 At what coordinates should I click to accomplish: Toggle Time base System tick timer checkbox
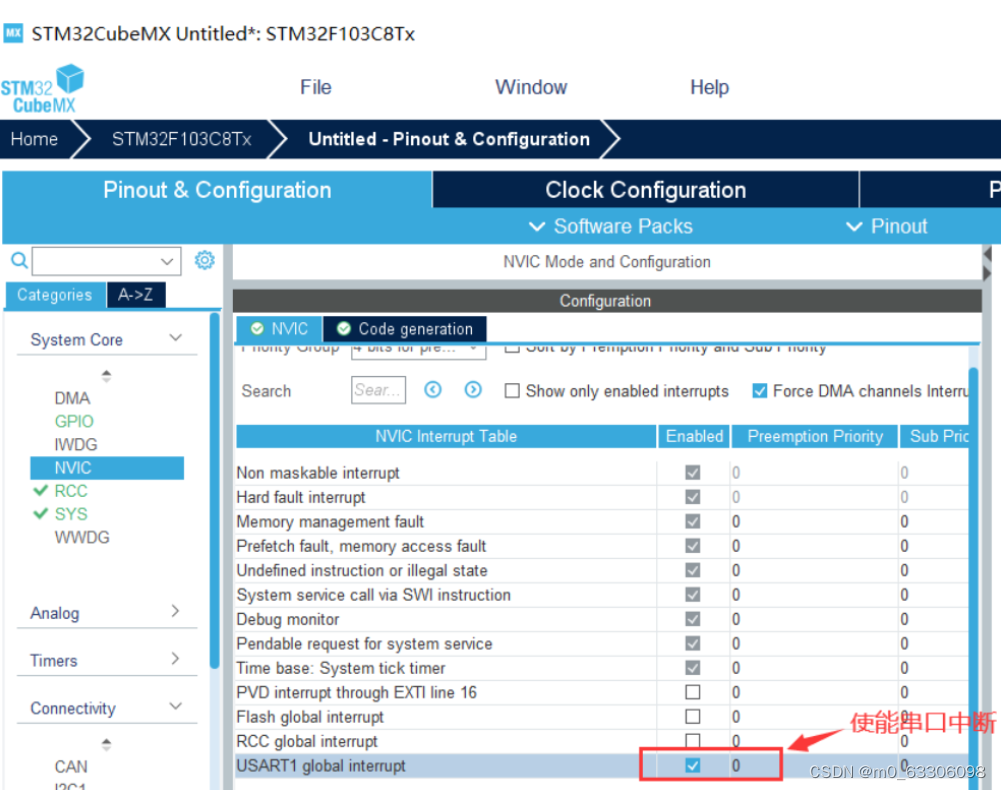pos(693,668)
